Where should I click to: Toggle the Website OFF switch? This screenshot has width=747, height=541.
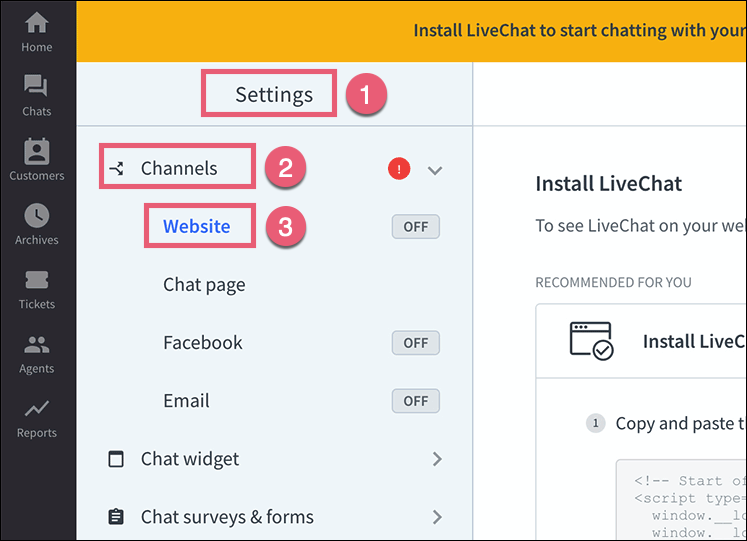coord(415,227)
